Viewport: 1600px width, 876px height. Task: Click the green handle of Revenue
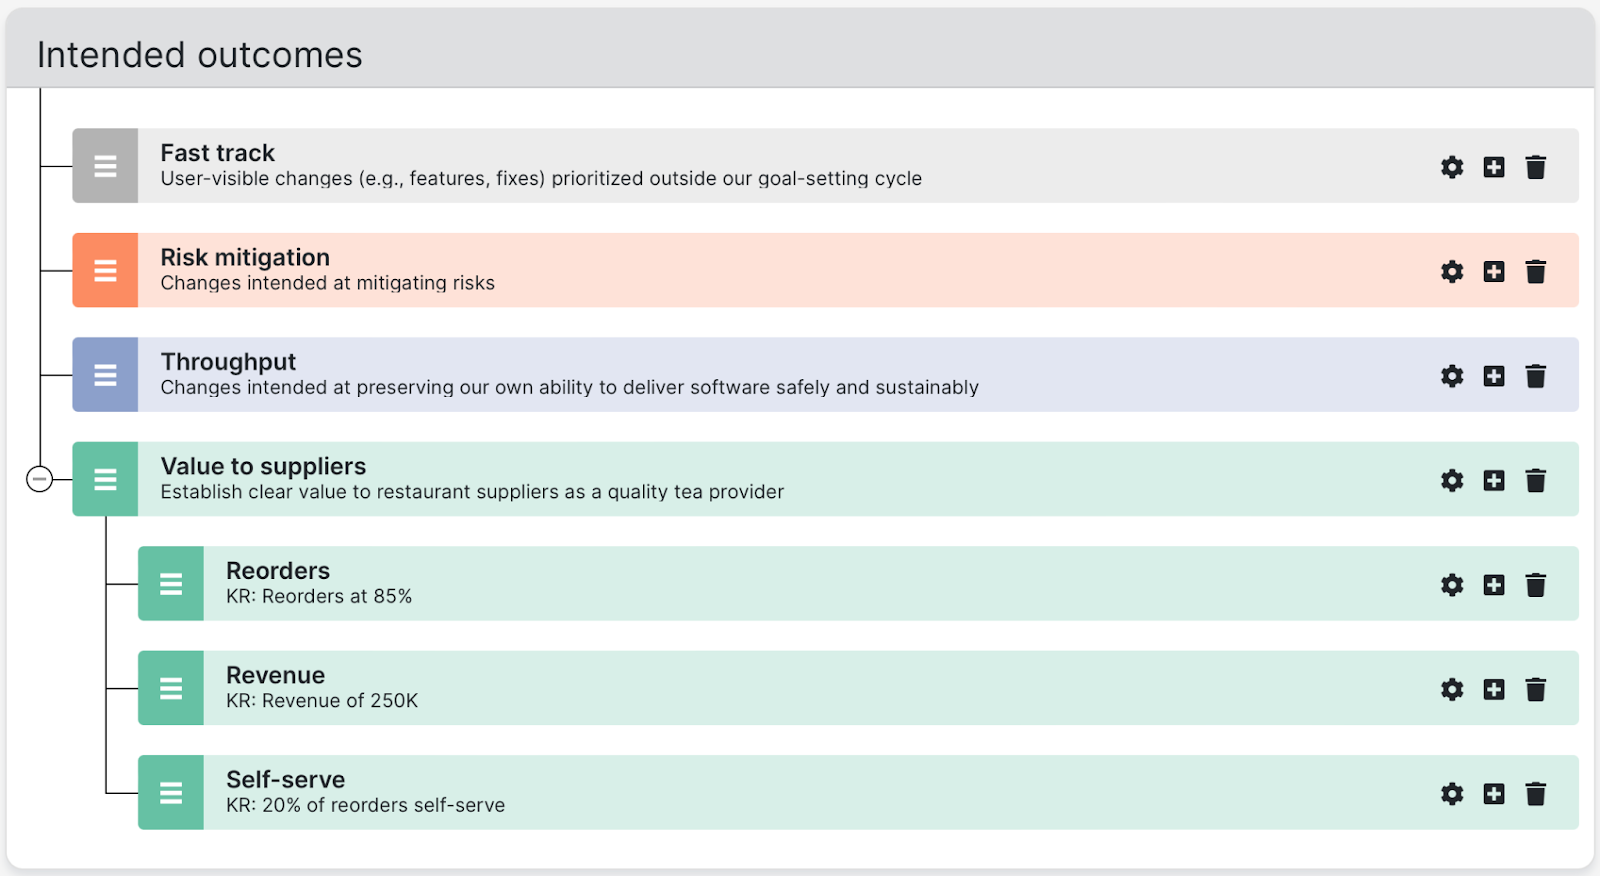[x=171, y=688]
